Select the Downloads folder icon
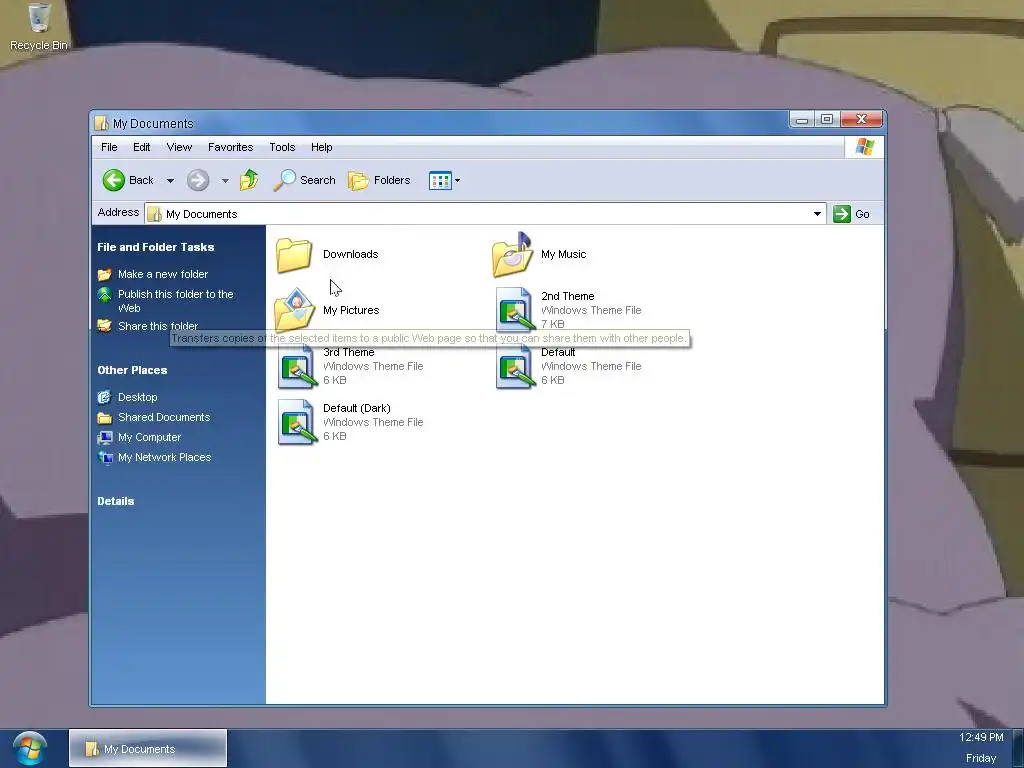This screenshot has width=1024, height=768. 294,255
